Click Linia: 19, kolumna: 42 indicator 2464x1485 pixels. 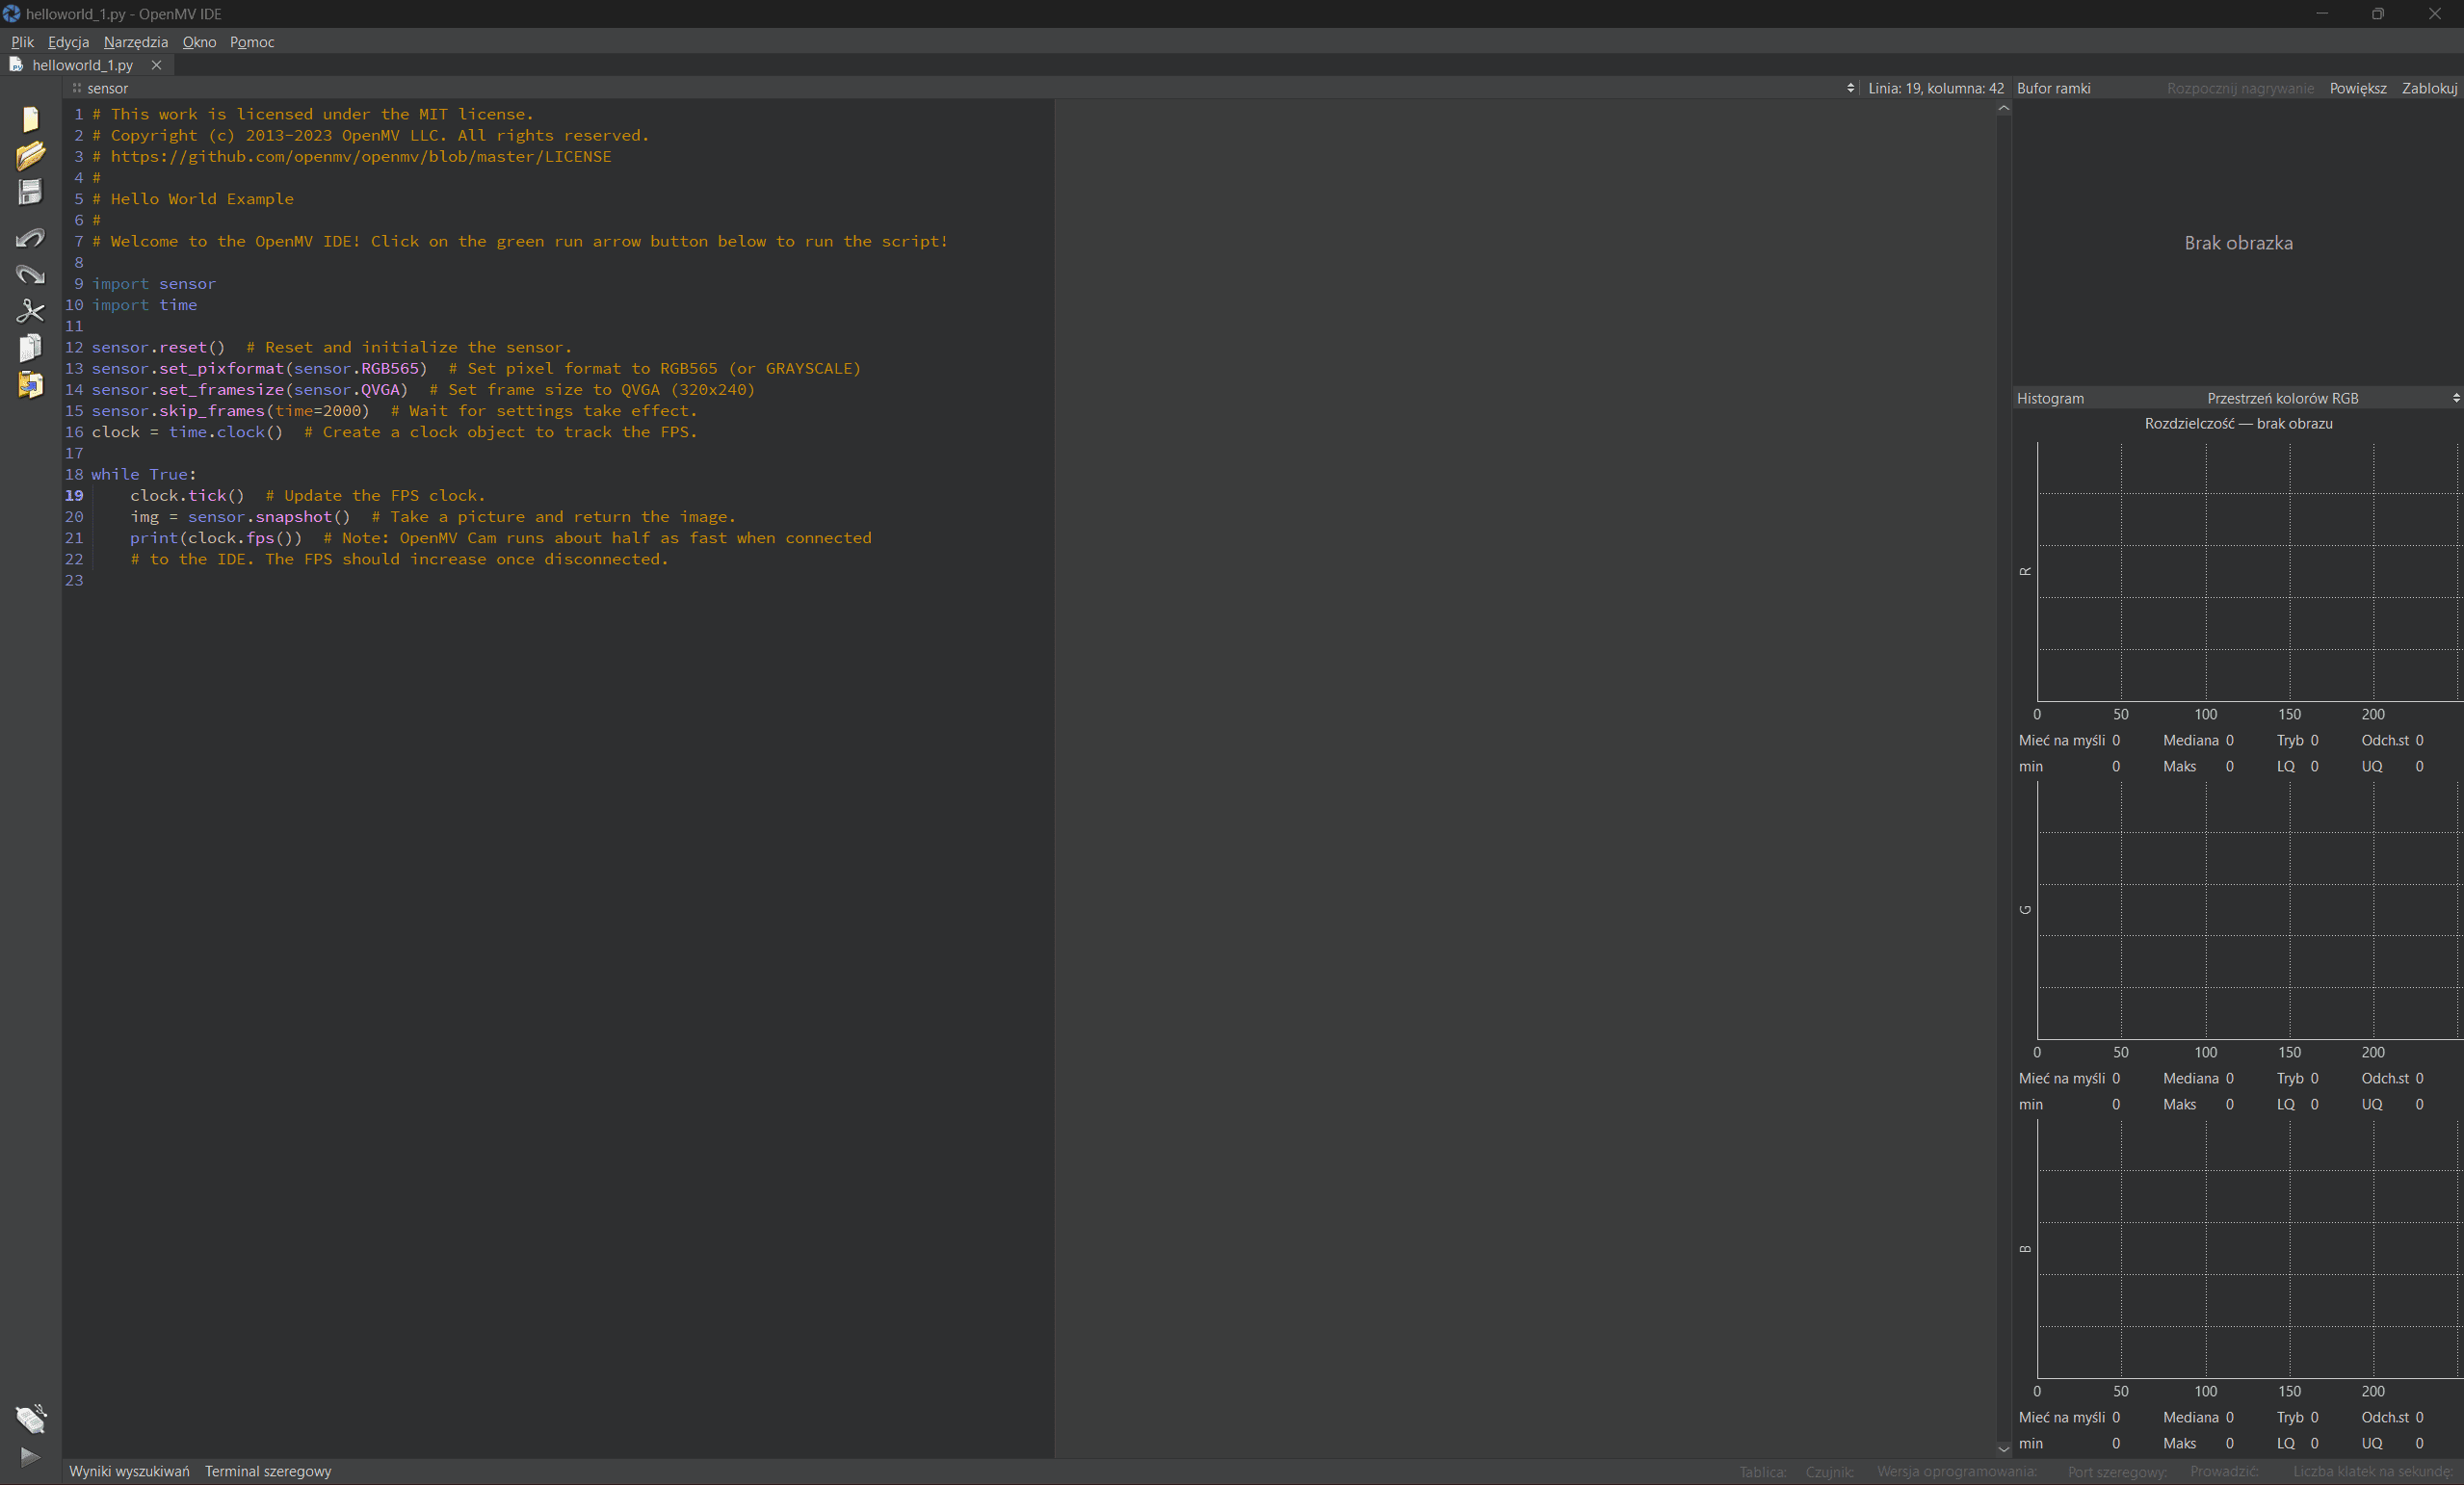pyautogui.click(x=1936, y=88)
